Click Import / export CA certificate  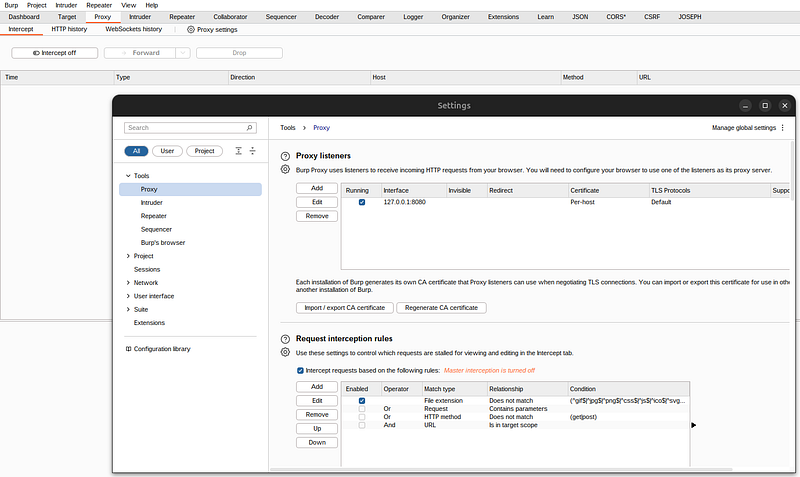[x=344, y=308]
